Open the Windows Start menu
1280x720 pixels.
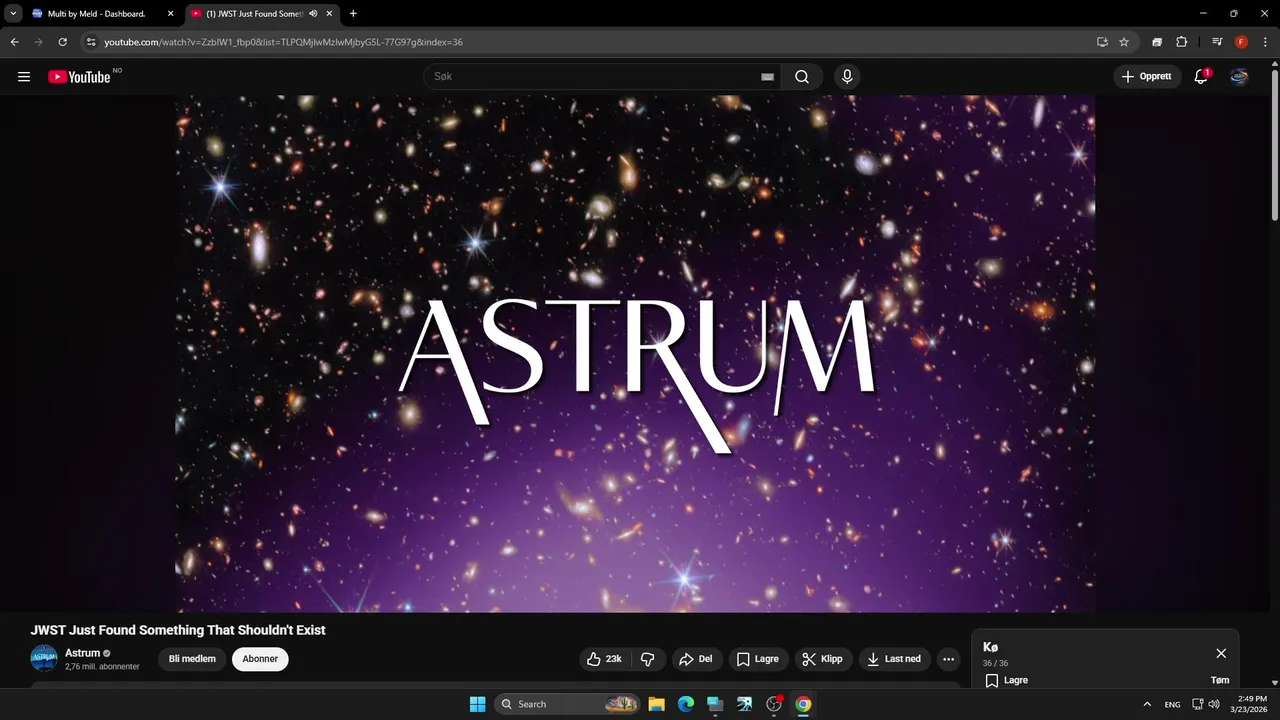(x=477, y=704)
